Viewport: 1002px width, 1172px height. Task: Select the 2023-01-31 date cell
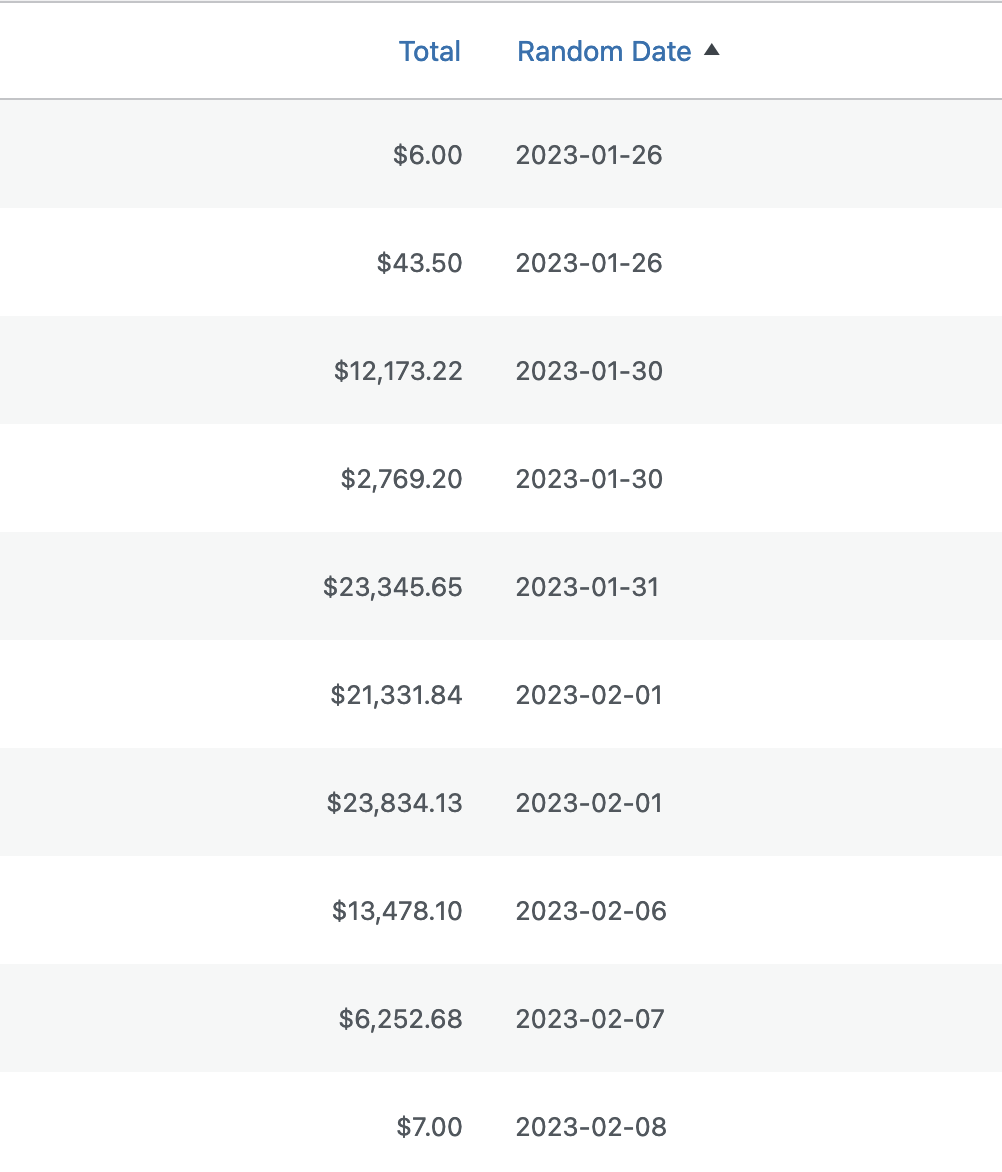pos(589,587)
